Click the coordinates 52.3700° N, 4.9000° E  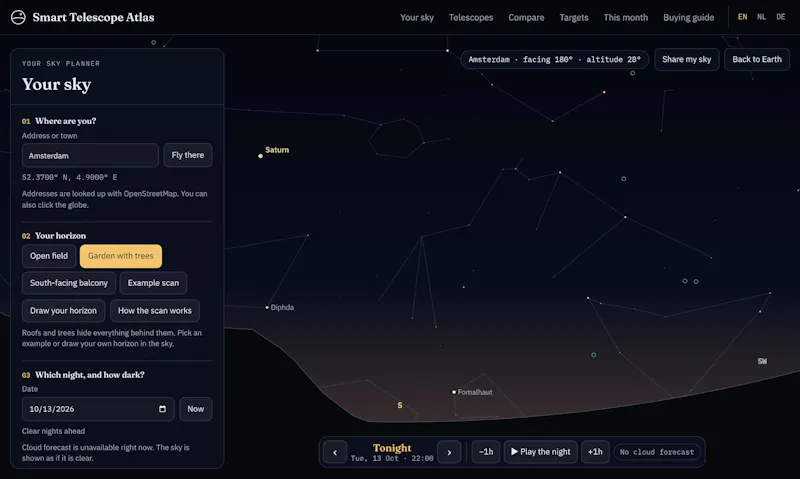[x=69, y=178]
